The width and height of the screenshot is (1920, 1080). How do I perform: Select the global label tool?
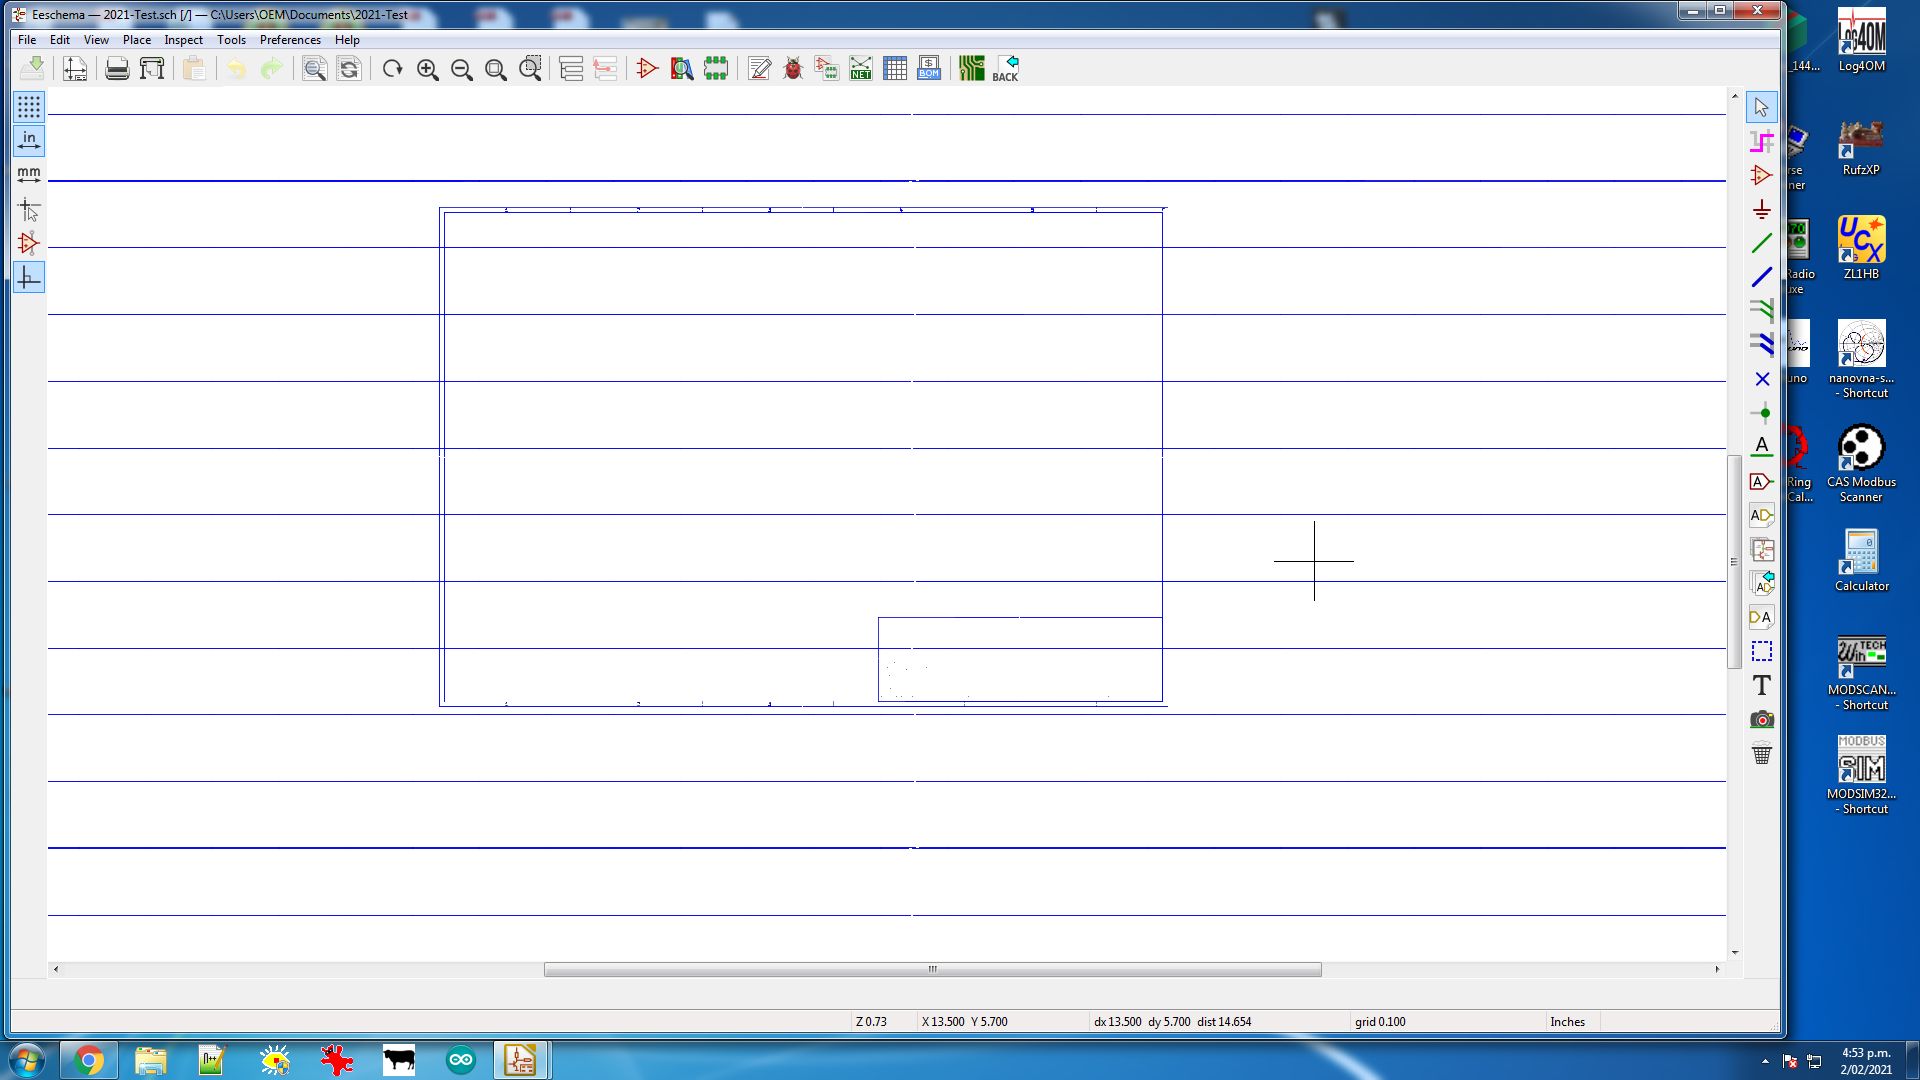[x=1761, y=481]
